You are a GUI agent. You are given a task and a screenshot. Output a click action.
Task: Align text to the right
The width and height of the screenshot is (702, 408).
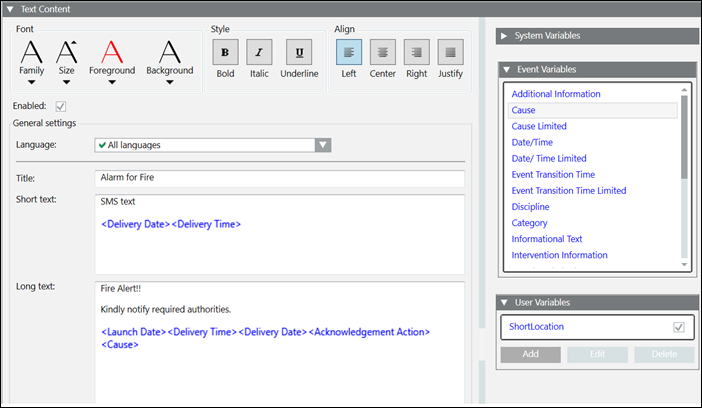tap(417, 52)
